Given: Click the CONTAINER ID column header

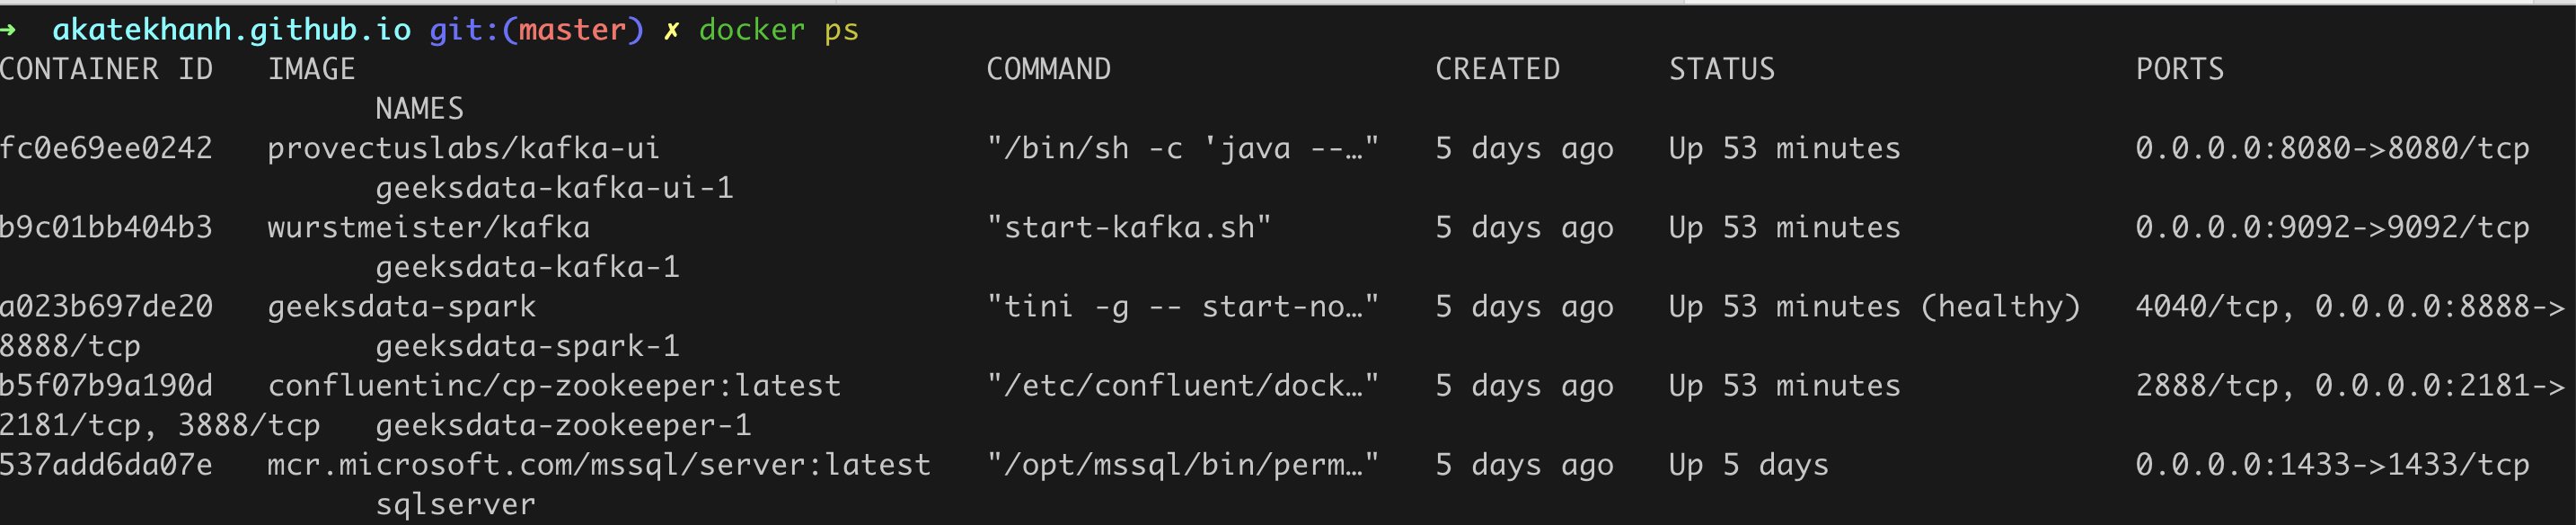Looking at the screenshot, I should point(107,69).
